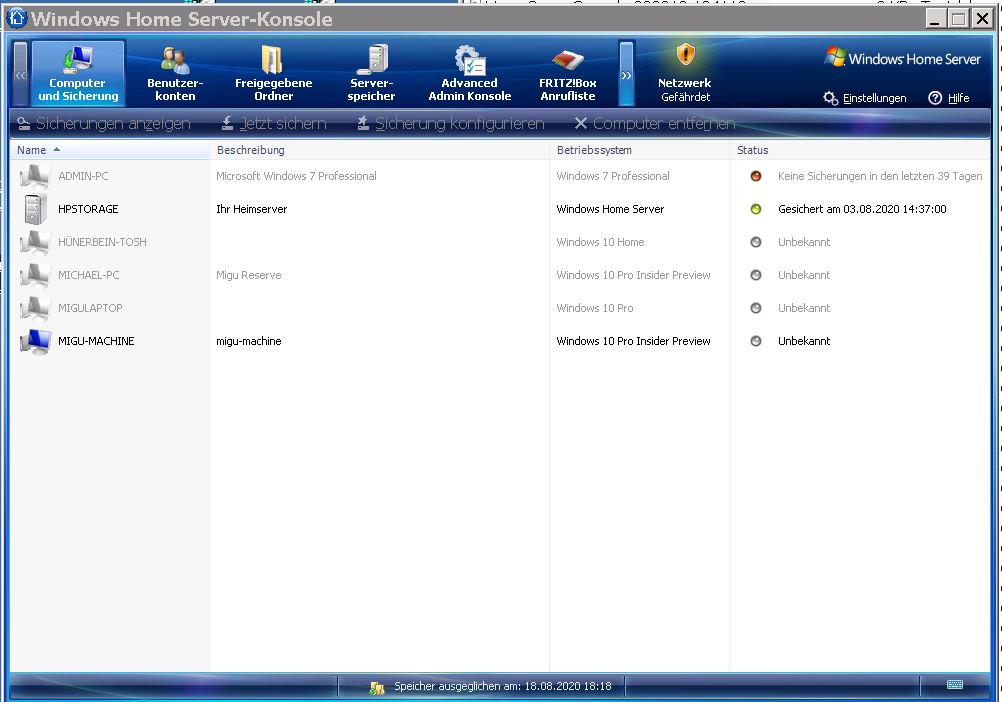Open the Serverspeicher section
This screenshot has width=1002, height=702.
(372, 74)
